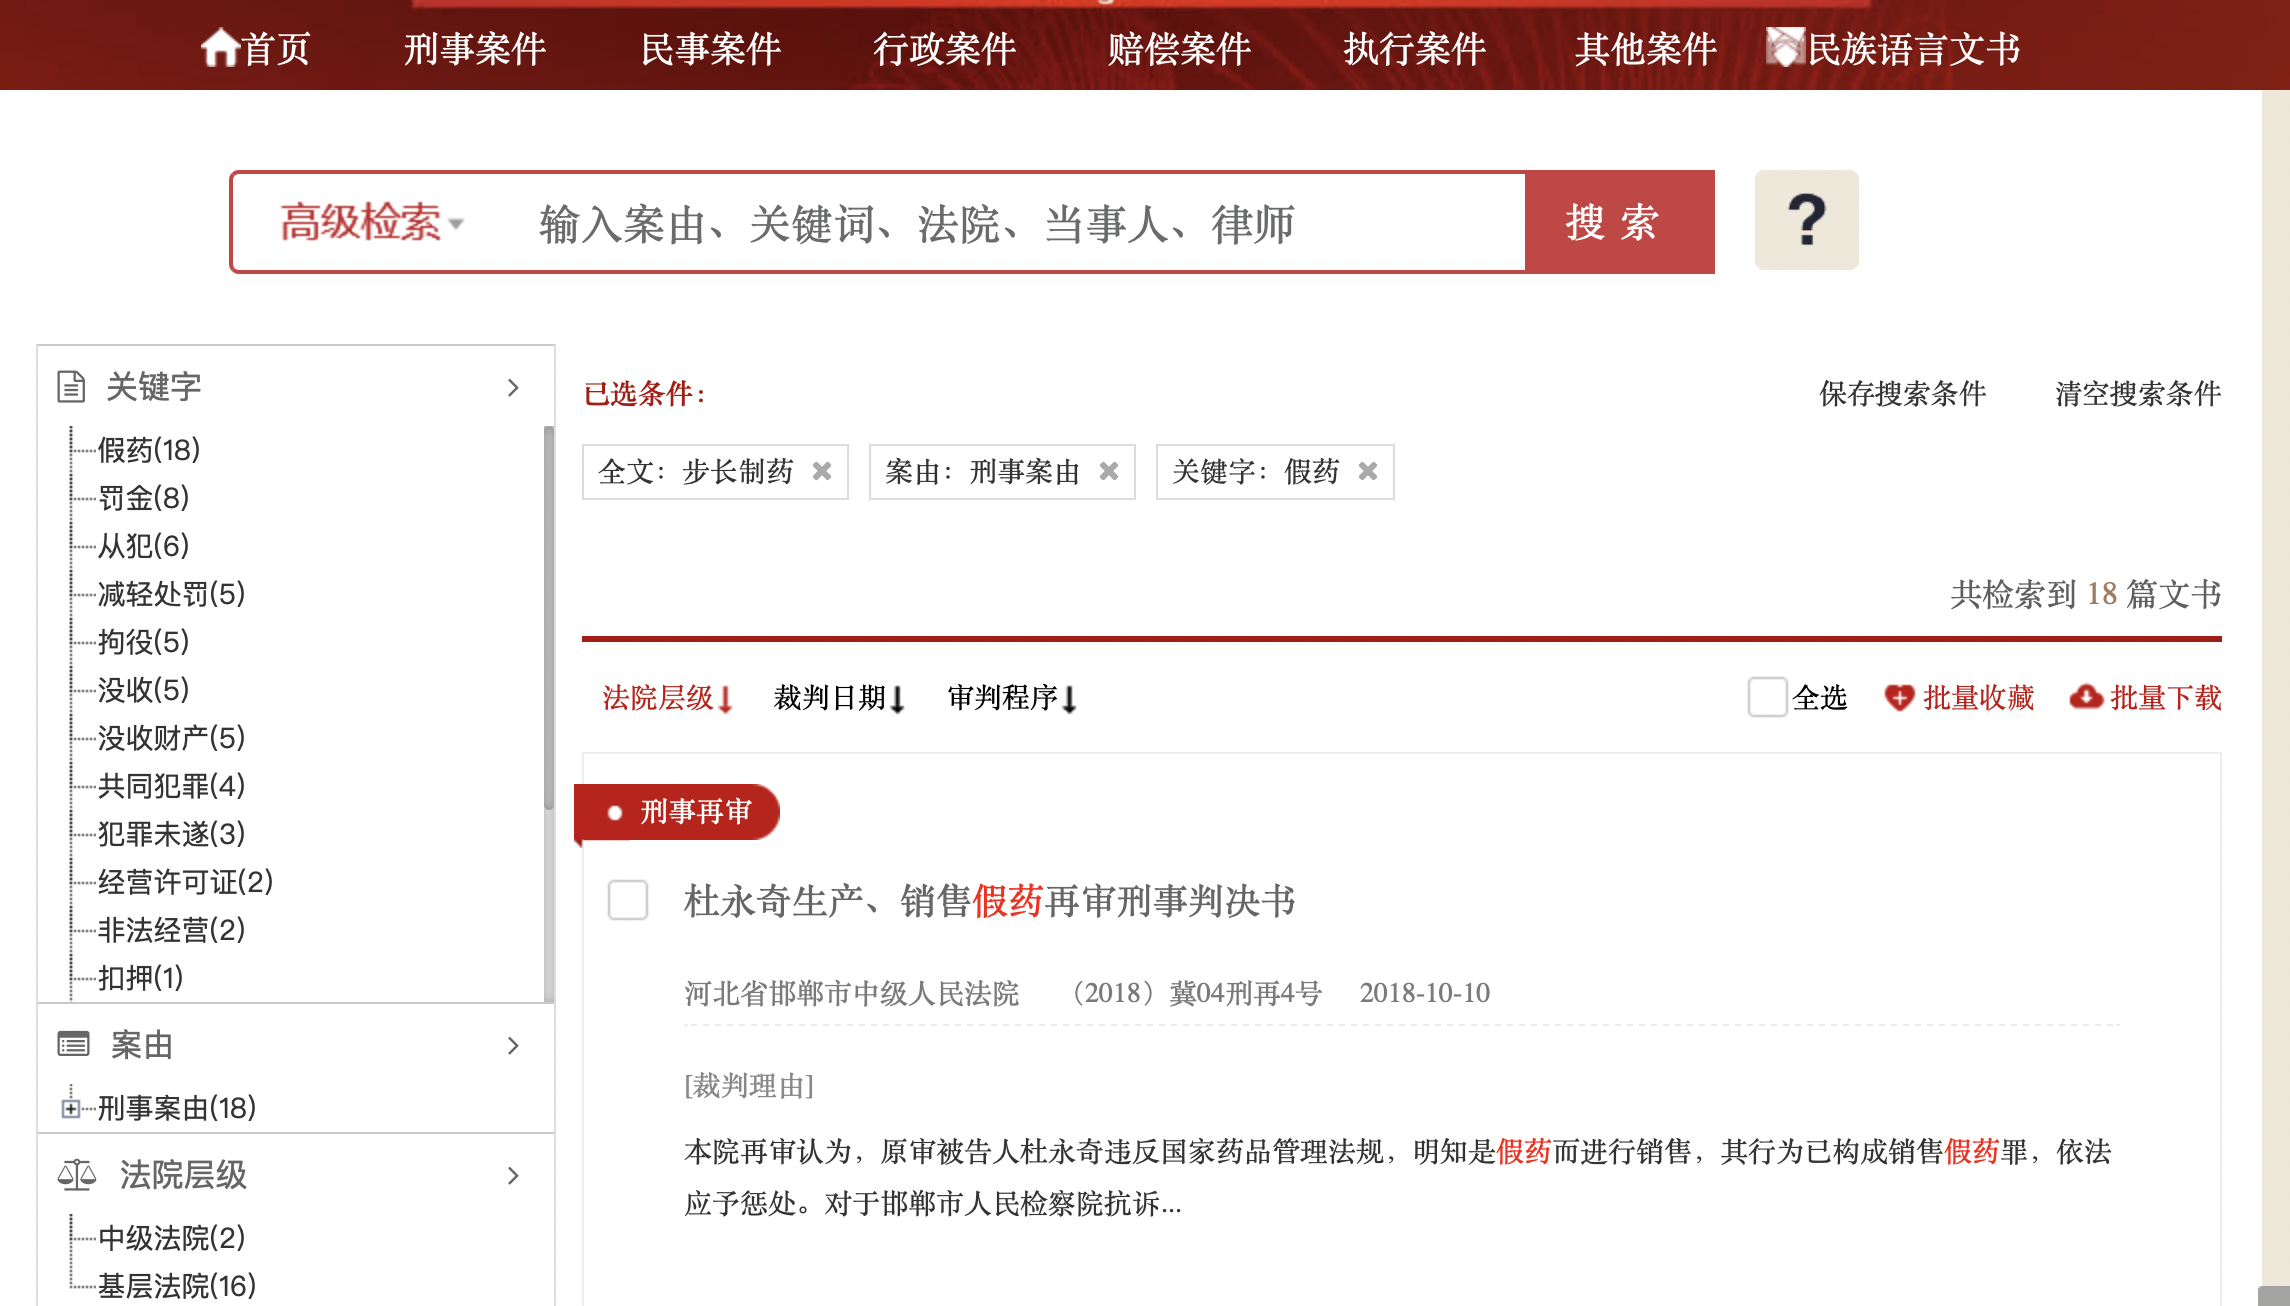Expand the 法院层级 panel chevron

[513, 1175]
